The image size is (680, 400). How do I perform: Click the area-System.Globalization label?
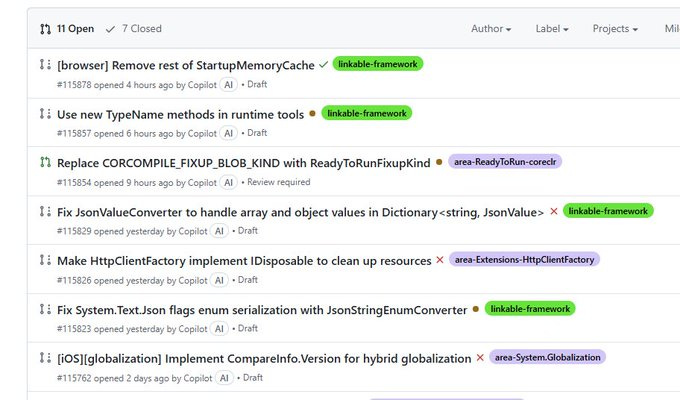pos(548,357)
